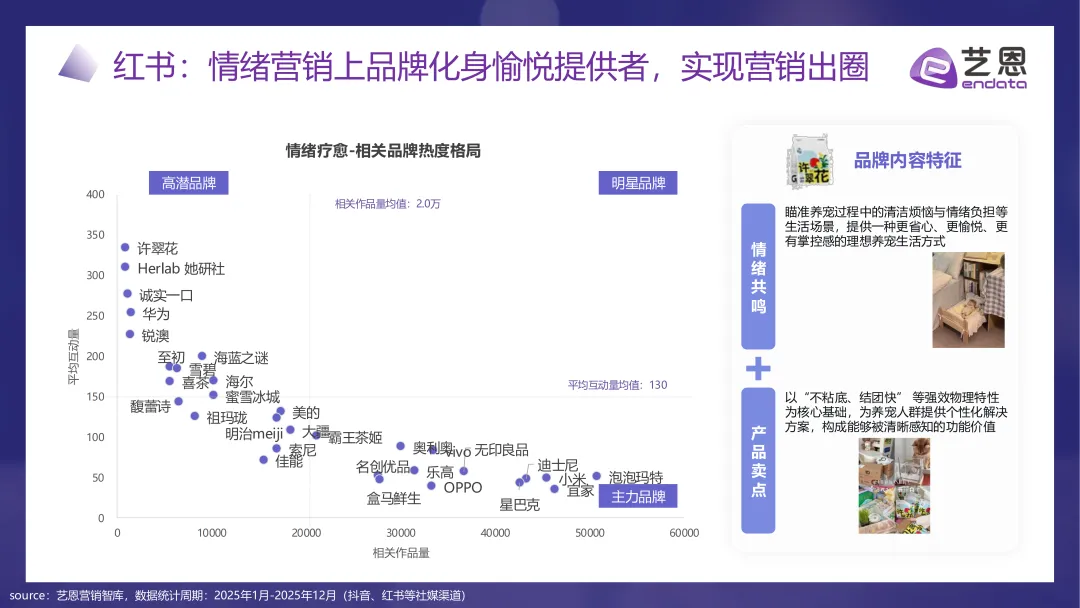
Task: Click the 无印良品 label
Action: point(501,450)
